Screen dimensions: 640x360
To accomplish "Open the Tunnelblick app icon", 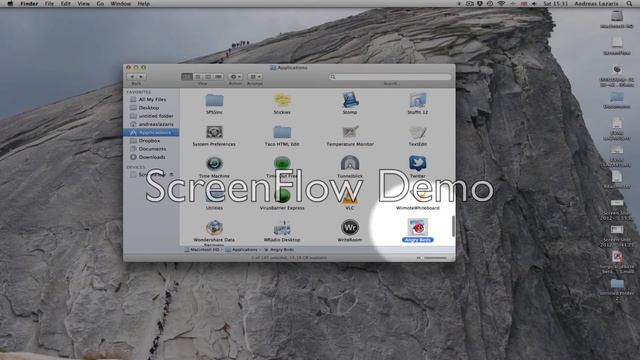I will pyautogui.click(x=350, y=164).
